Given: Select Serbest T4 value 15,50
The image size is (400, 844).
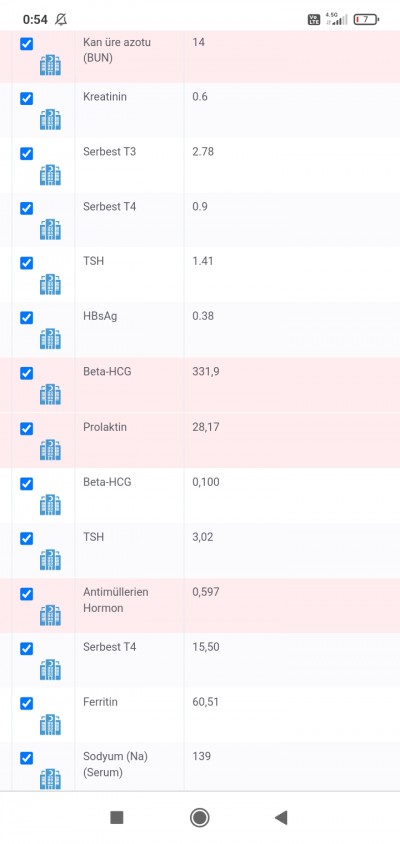Looking at the screenshot, I should pos(206,646).
